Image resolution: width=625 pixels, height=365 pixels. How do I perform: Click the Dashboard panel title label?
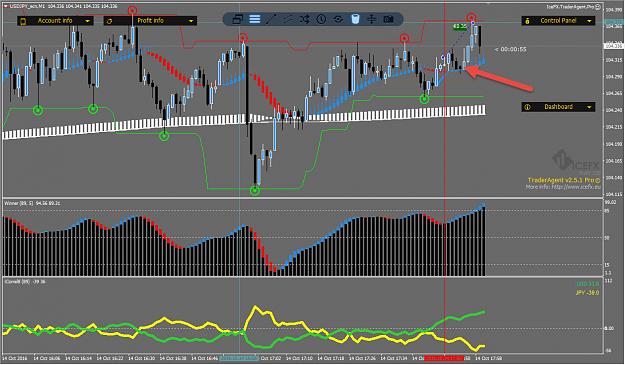tap(558, 107)
